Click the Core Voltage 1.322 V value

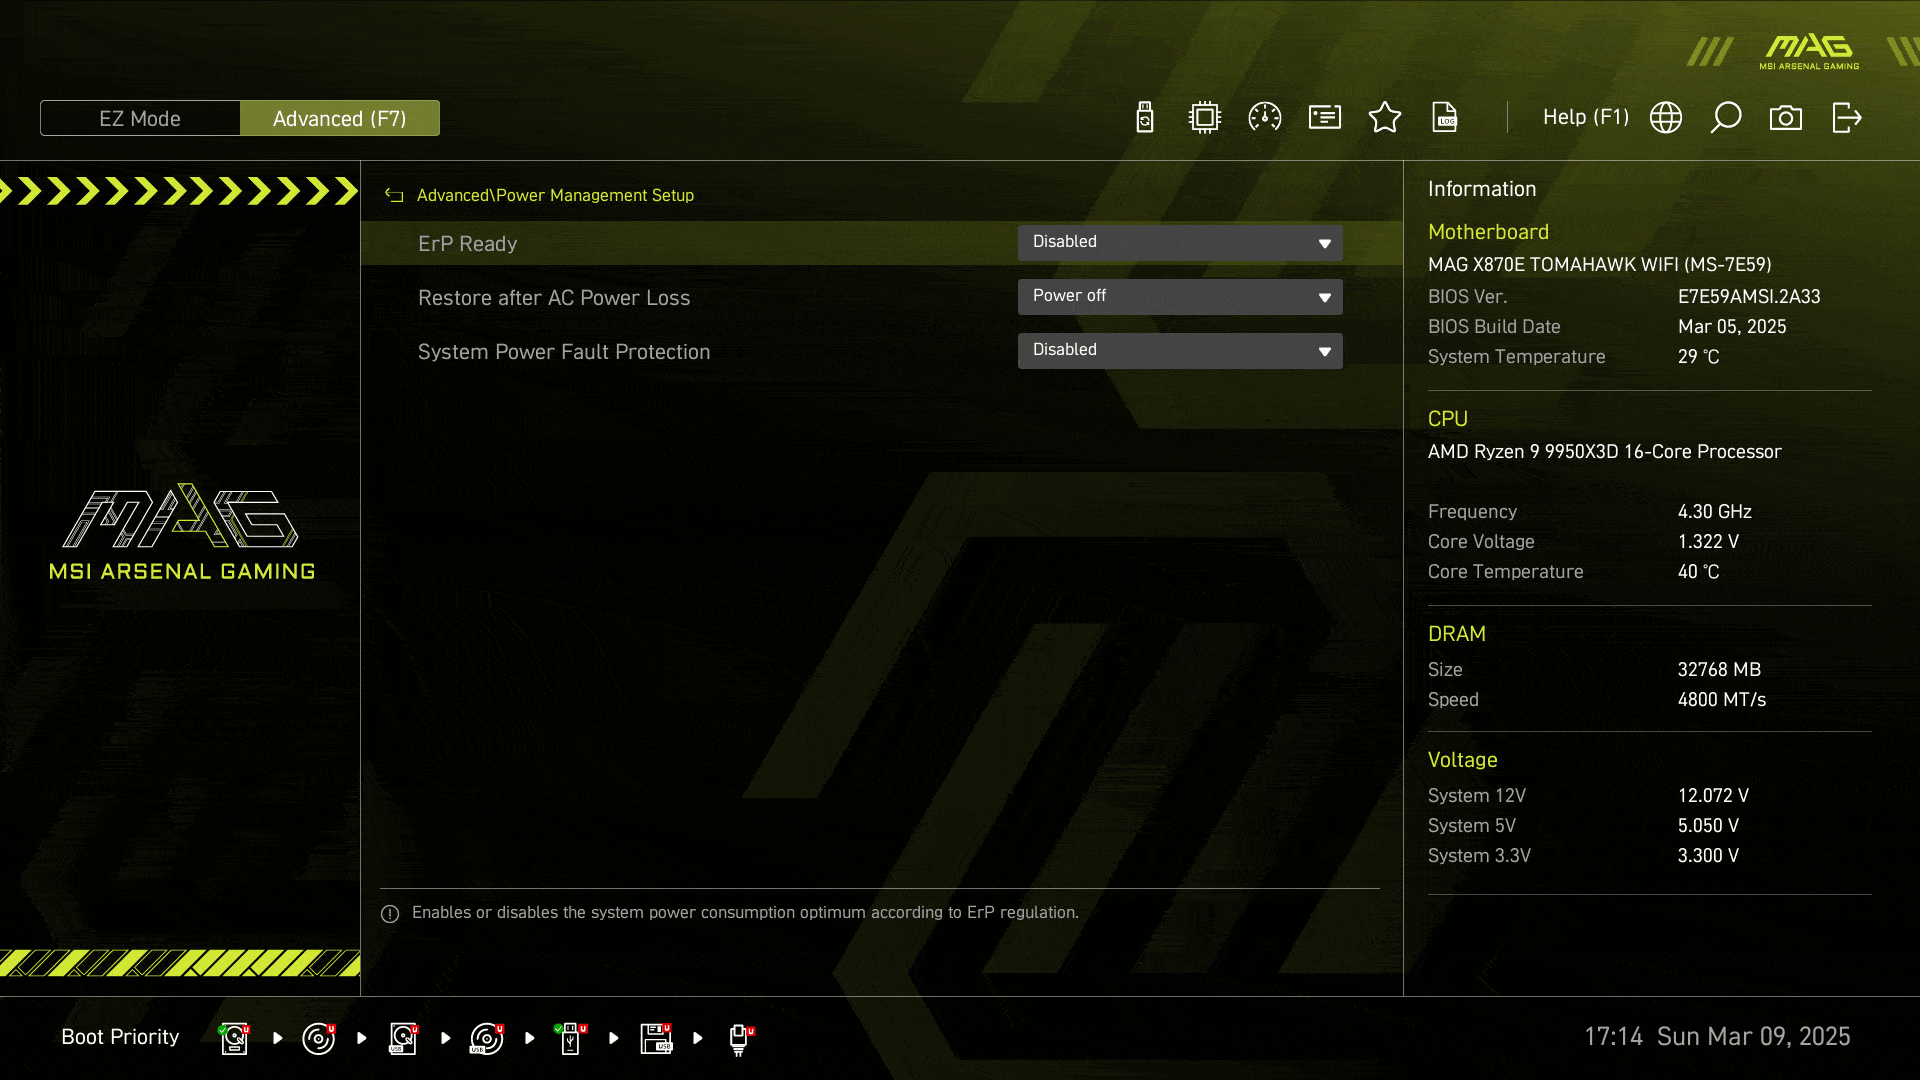(x=1708, y=542)
